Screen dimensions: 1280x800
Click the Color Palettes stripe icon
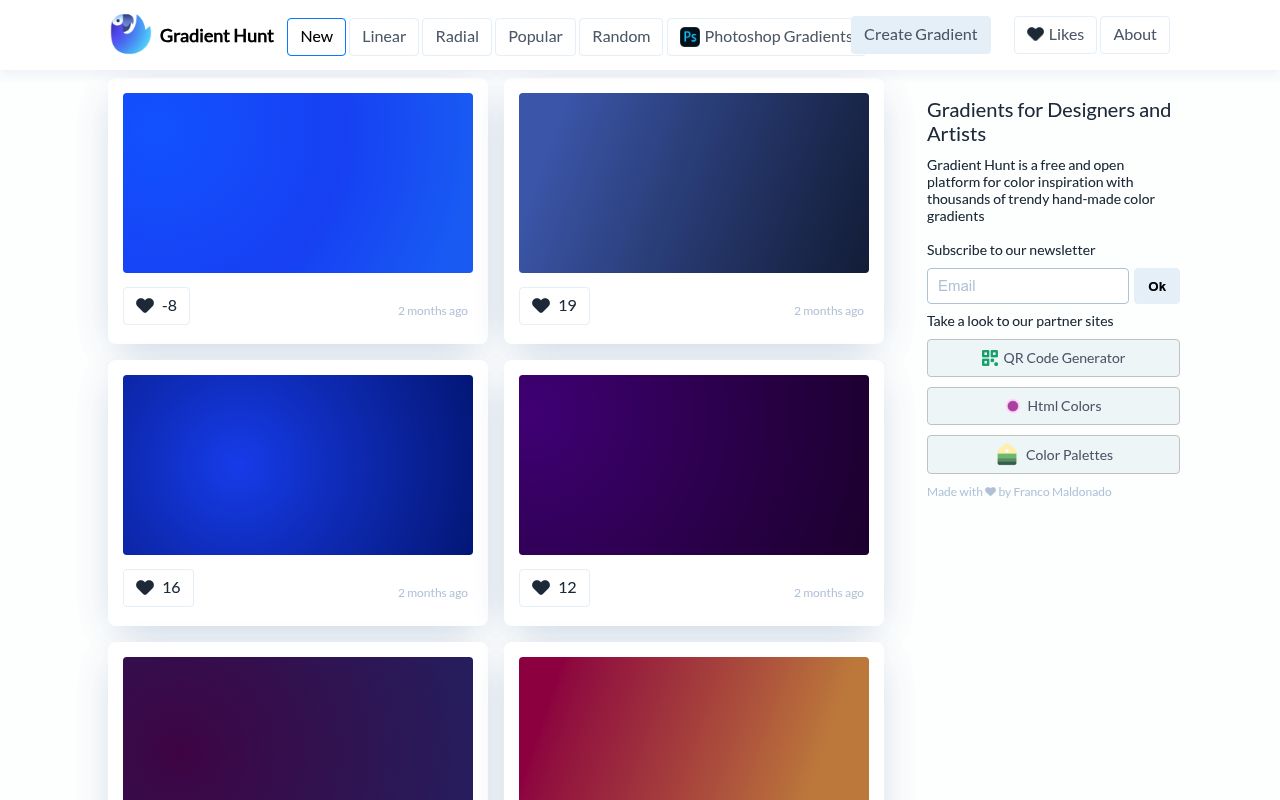tap(1007, 455)
